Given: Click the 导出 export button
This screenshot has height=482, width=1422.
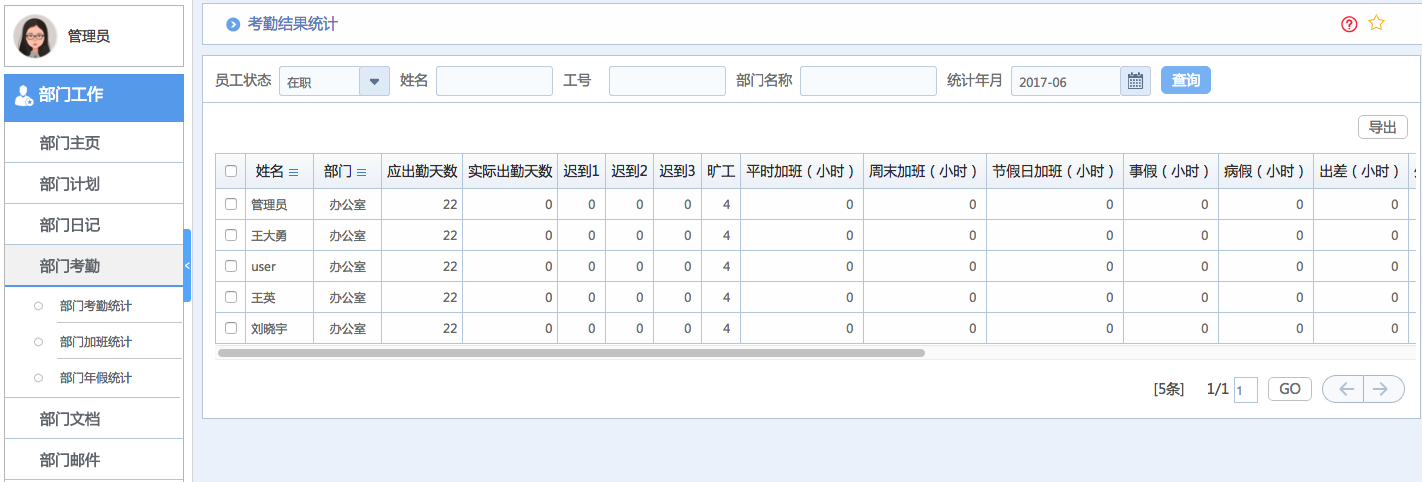Looking at the screenshot, I should pyautogui.click(x=1382, y=127).
